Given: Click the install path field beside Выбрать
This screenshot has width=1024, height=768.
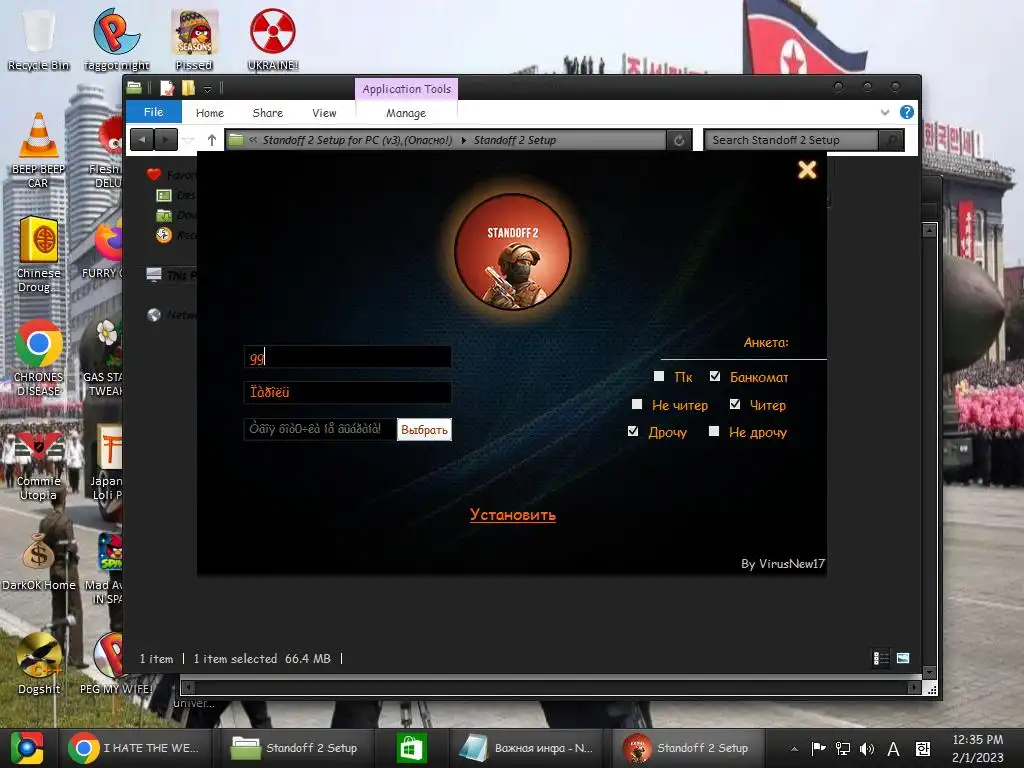Looking at the screenshot, I should click(320, 429).
